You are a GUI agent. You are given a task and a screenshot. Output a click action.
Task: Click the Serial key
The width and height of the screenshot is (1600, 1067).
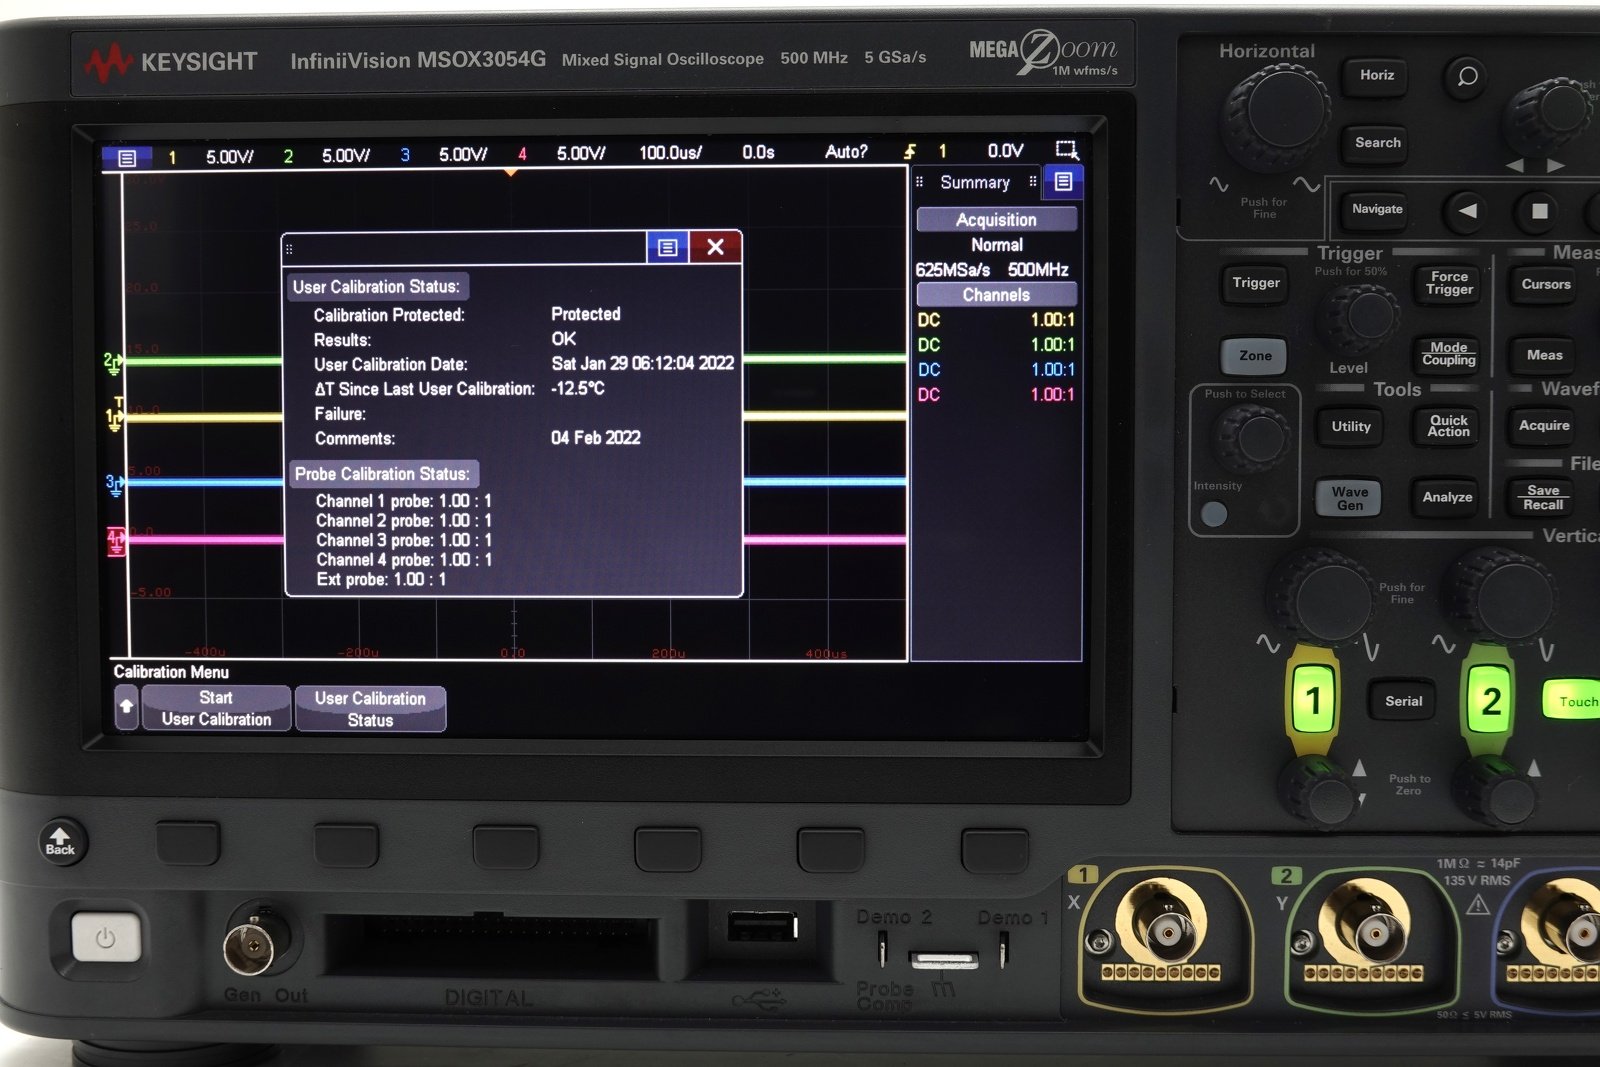[x=1403, y=702]
